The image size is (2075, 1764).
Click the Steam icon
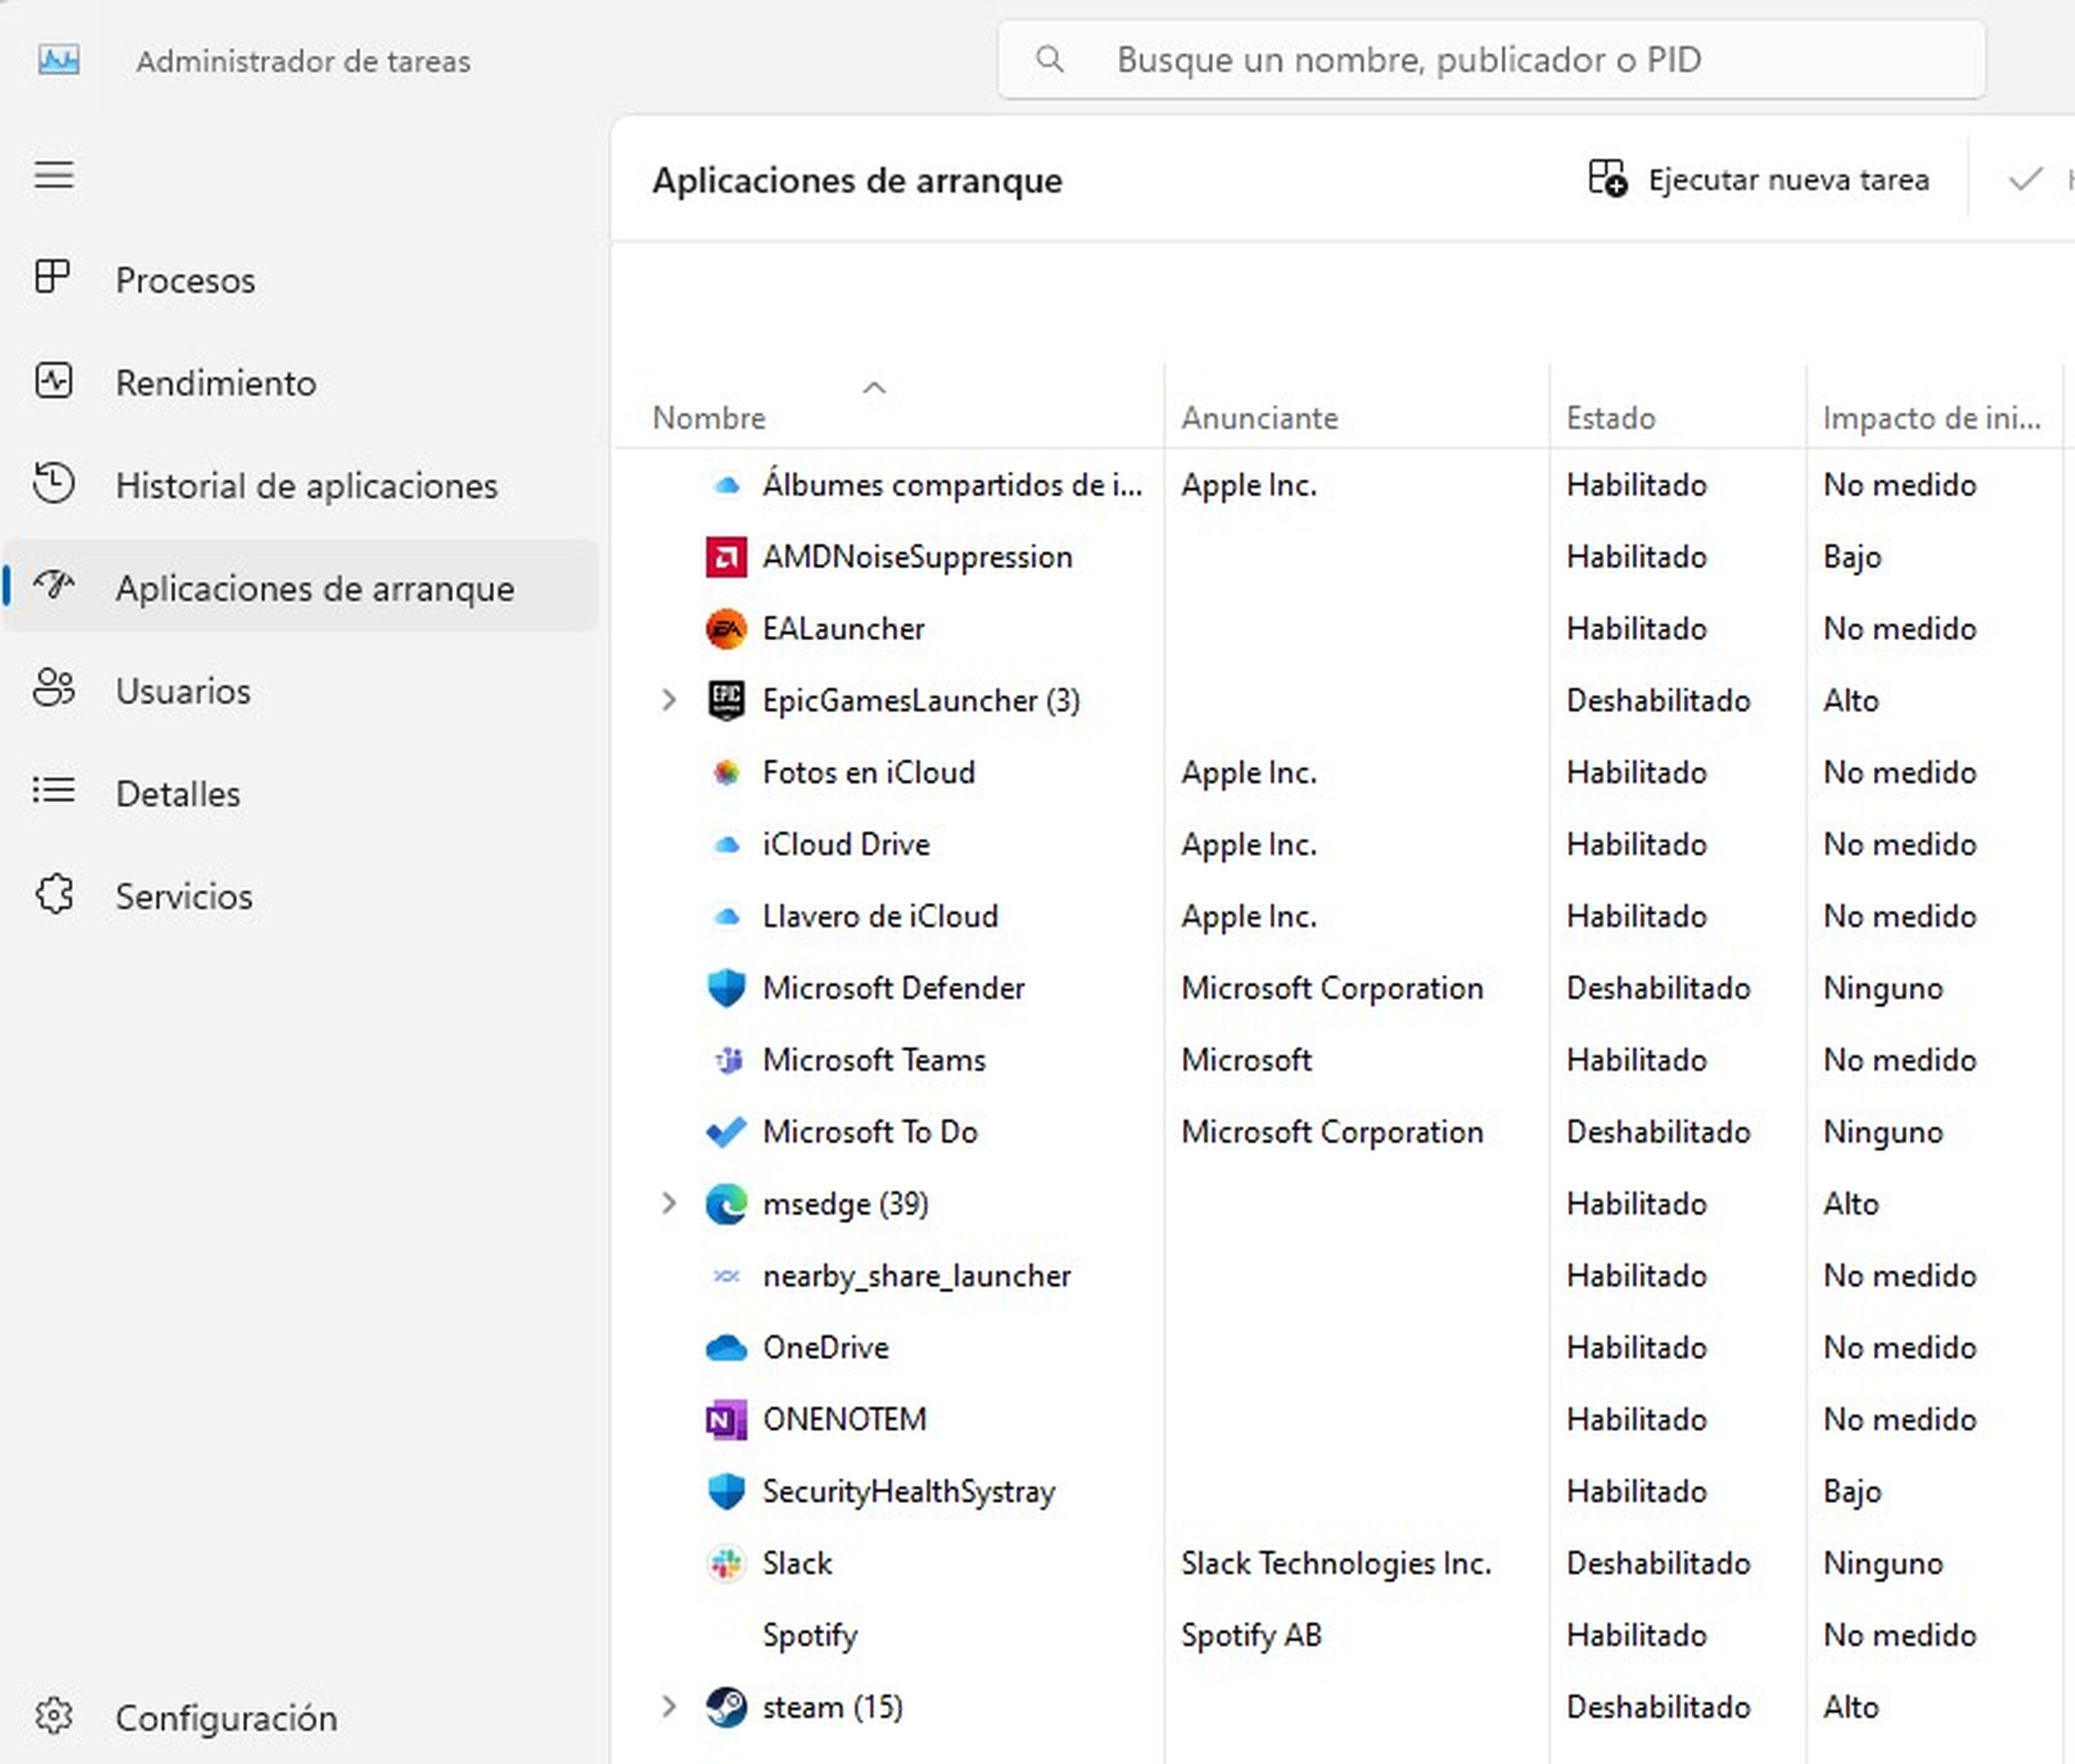pyautogui.click(x=722, y=1706)
